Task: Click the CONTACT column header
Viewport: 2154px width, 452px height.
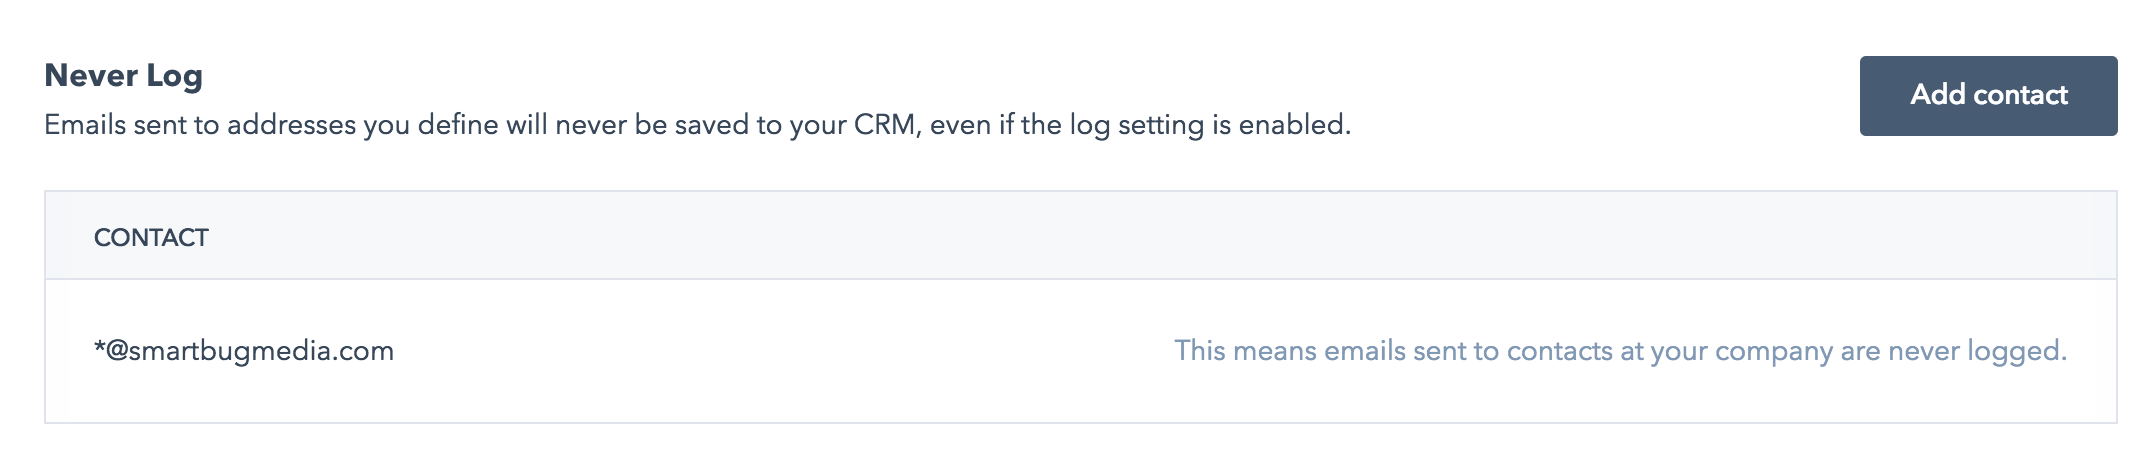Action: (x=151, y=237)
